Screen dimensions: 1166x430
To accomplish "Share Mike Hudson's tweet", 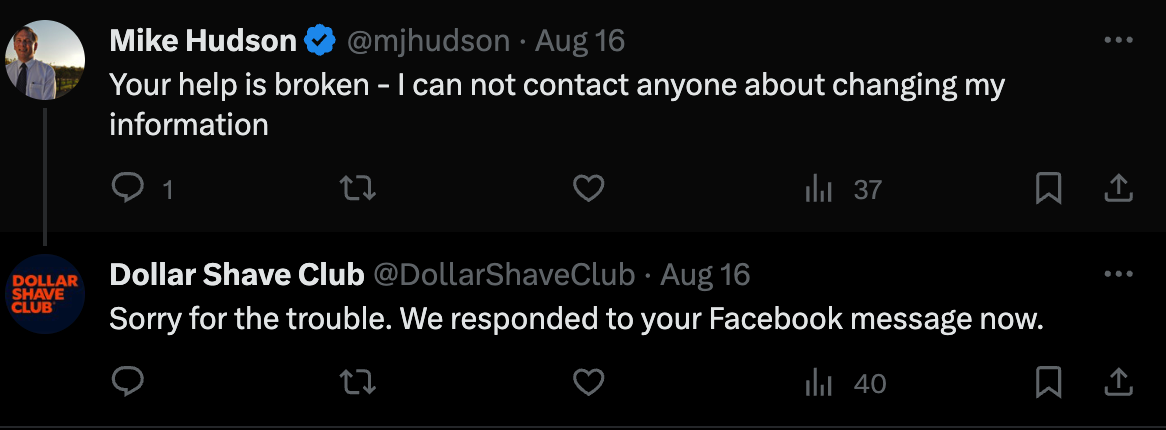I will point(1117,188).
